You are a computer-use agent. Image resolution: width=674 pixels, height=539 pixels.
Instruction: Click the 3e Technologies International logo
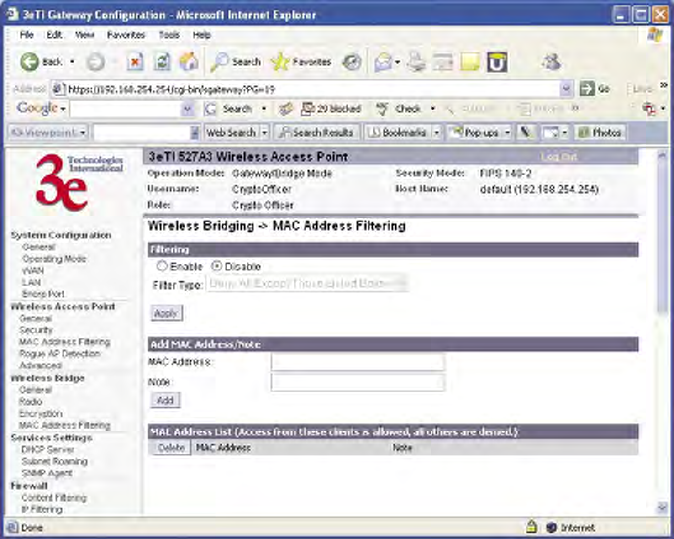(x=80, y=183)
